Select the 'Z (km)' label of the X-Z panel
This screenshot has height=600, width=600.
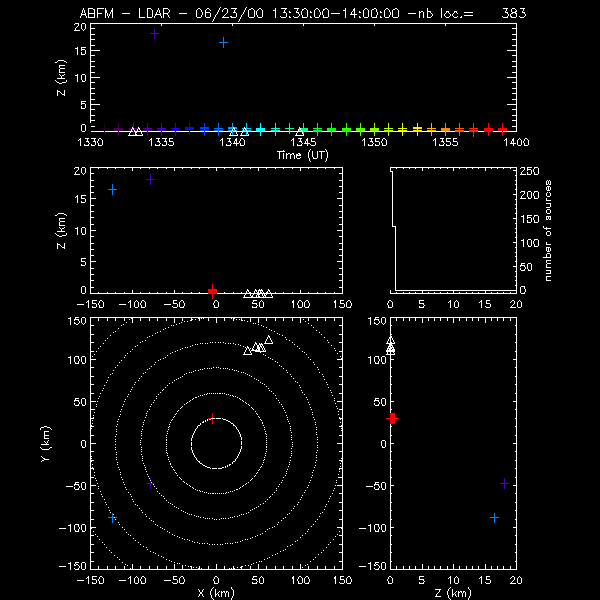(x=61, y=231)
